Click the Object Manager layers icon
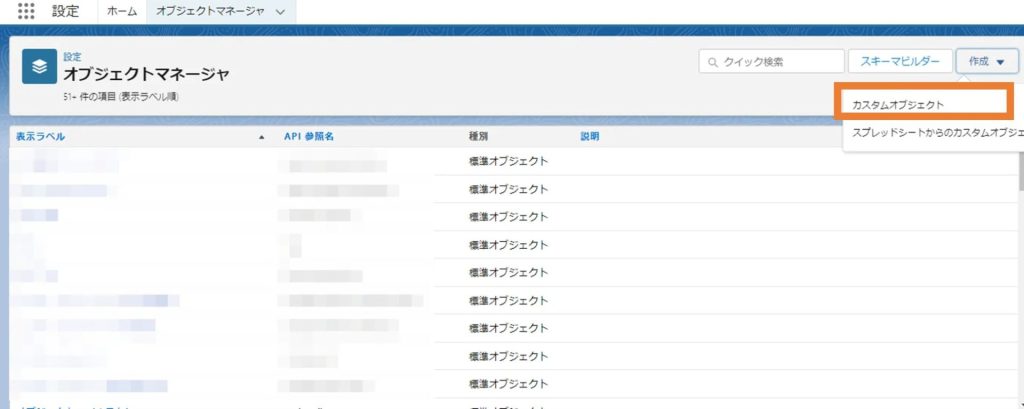This screenshot has height=409, width=1024. 39,66
